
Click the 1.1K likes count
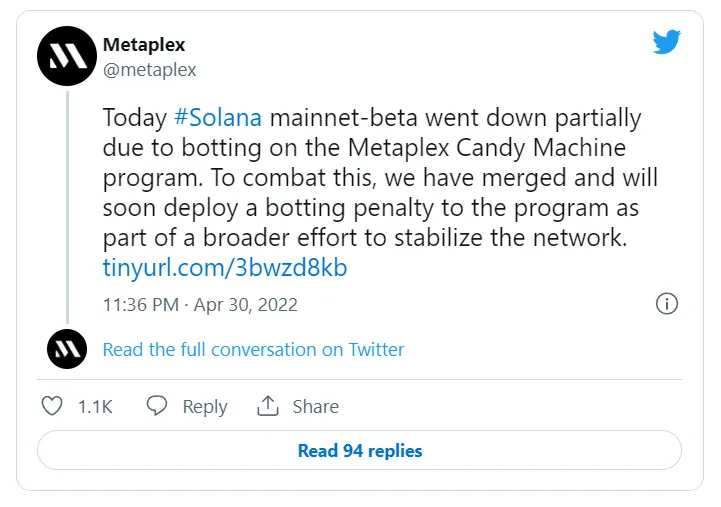point(95,407)
